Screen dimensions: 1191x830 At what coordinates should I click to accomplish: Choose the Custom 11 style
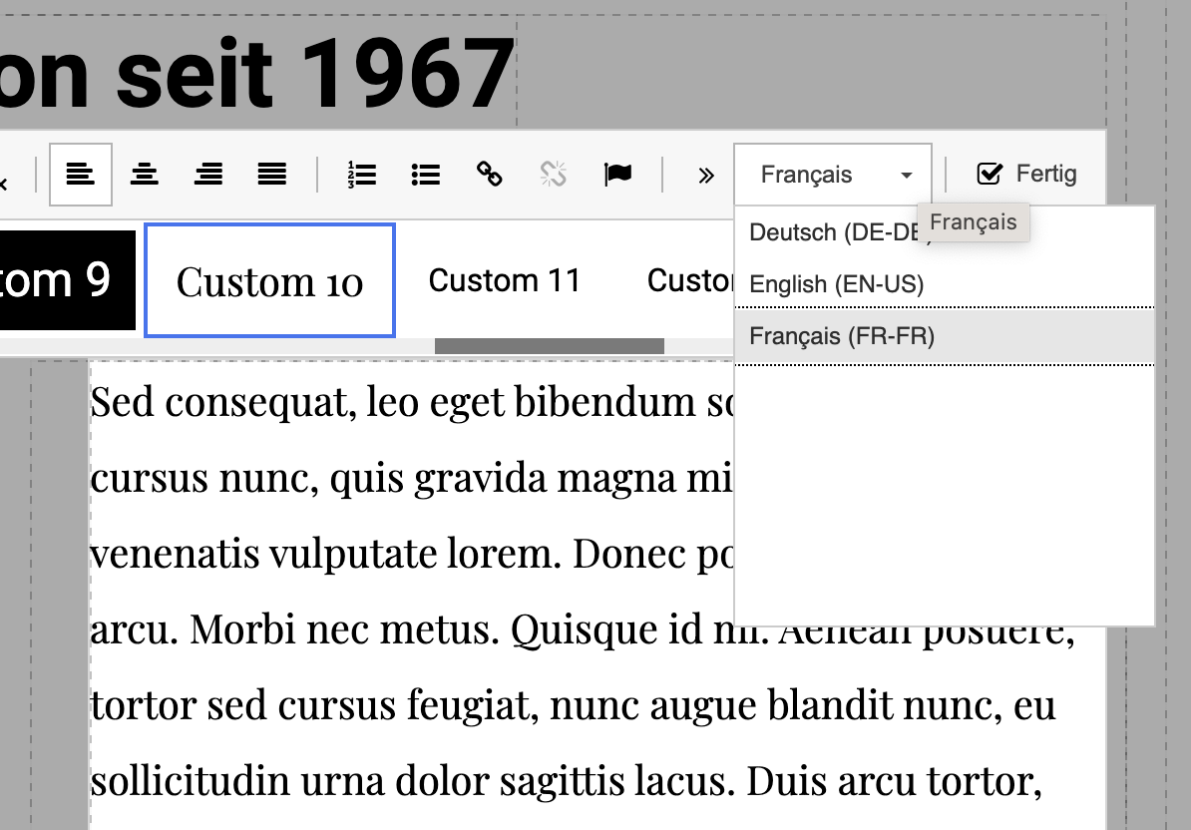504,281
